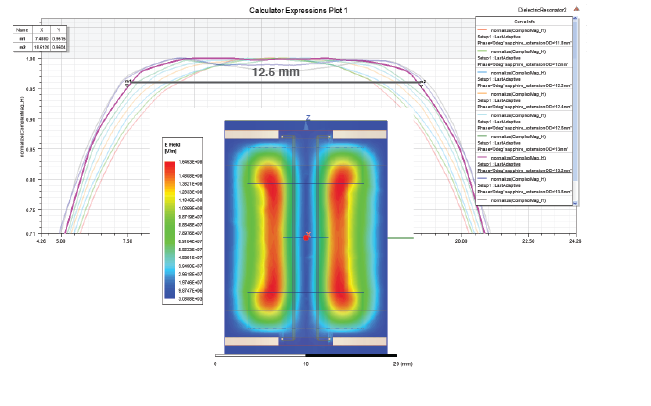Image resolution: width=651 pixels, height=406 pixels.
Task: Click the E Field rainbow color bar
Action: pos(169,230)
